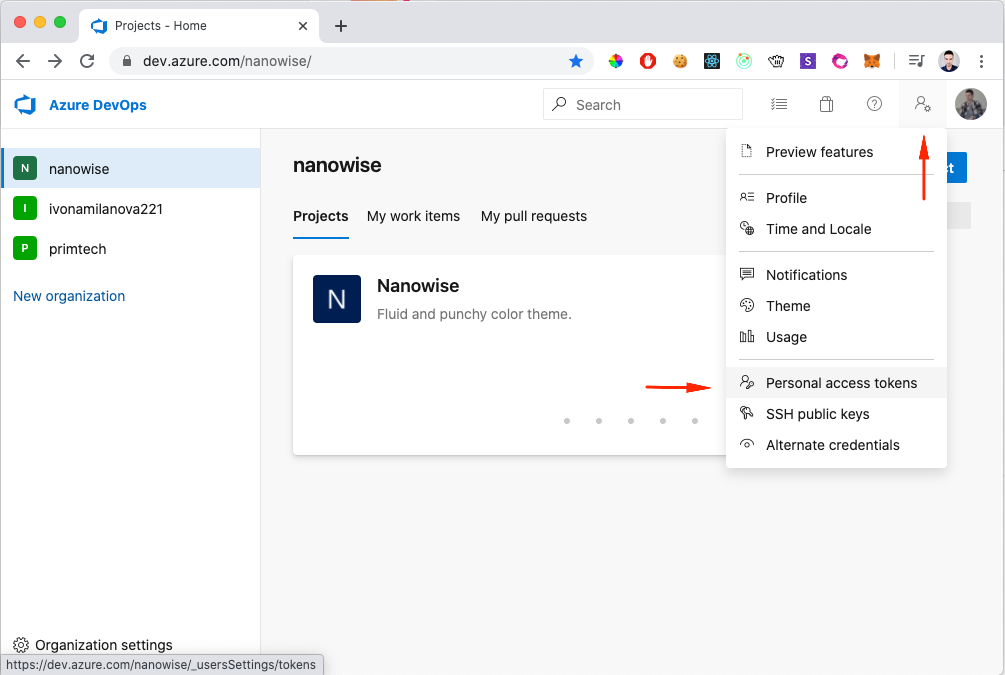Open the cookie extension icon
The width and height of the screenshot is (1005, 675).
[679, 61]
